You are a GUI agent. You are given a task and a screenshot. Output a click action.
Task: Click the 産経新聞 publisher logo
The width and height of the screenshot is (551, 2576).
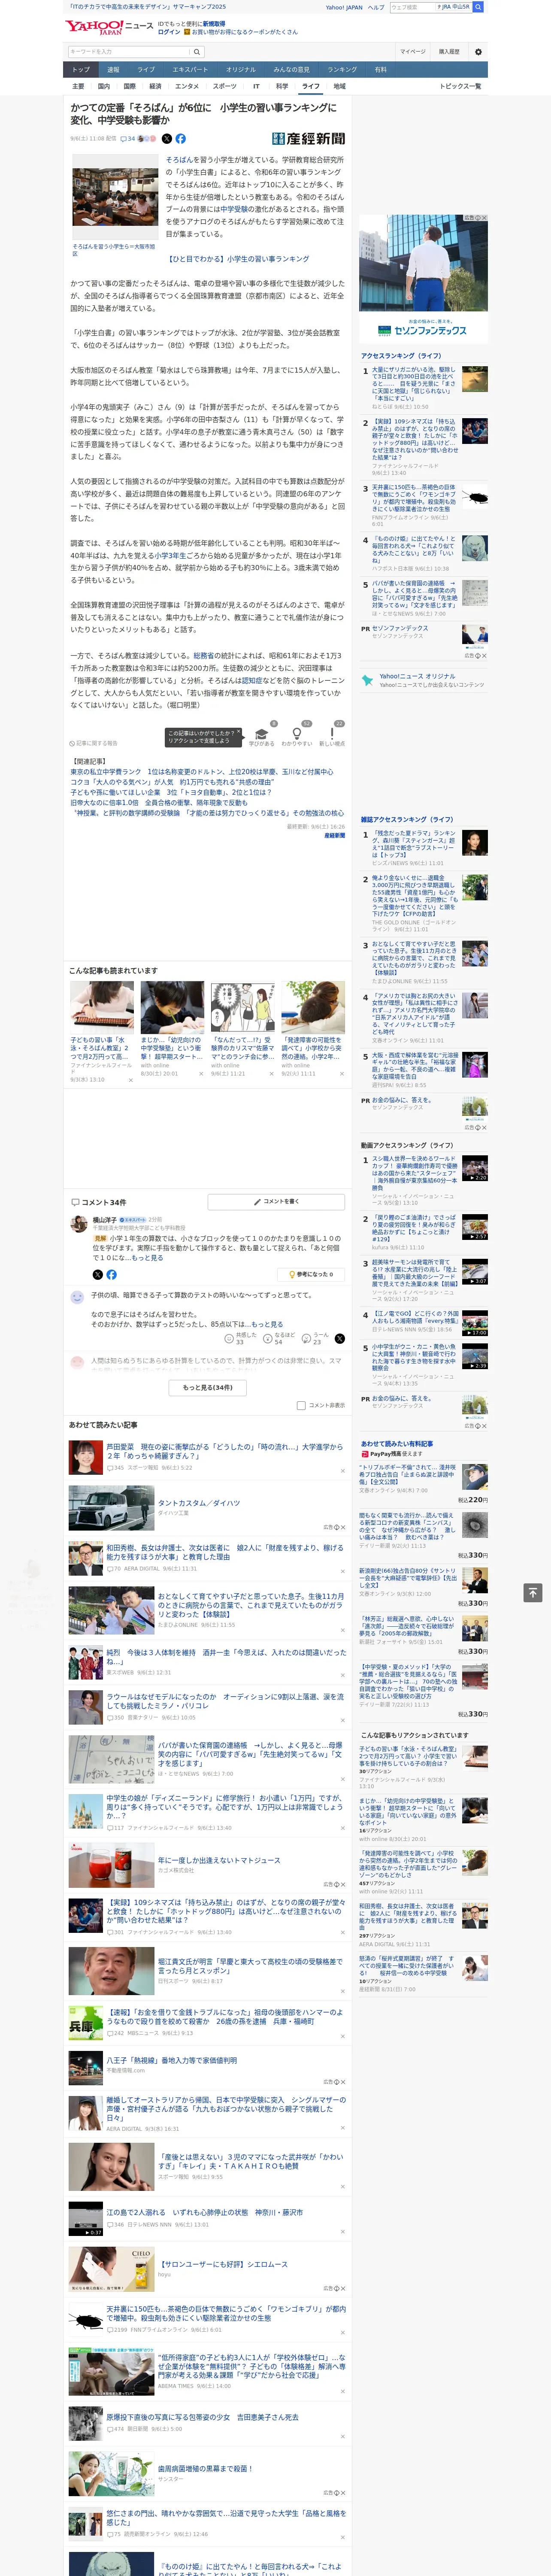click(x=309, y=139)
